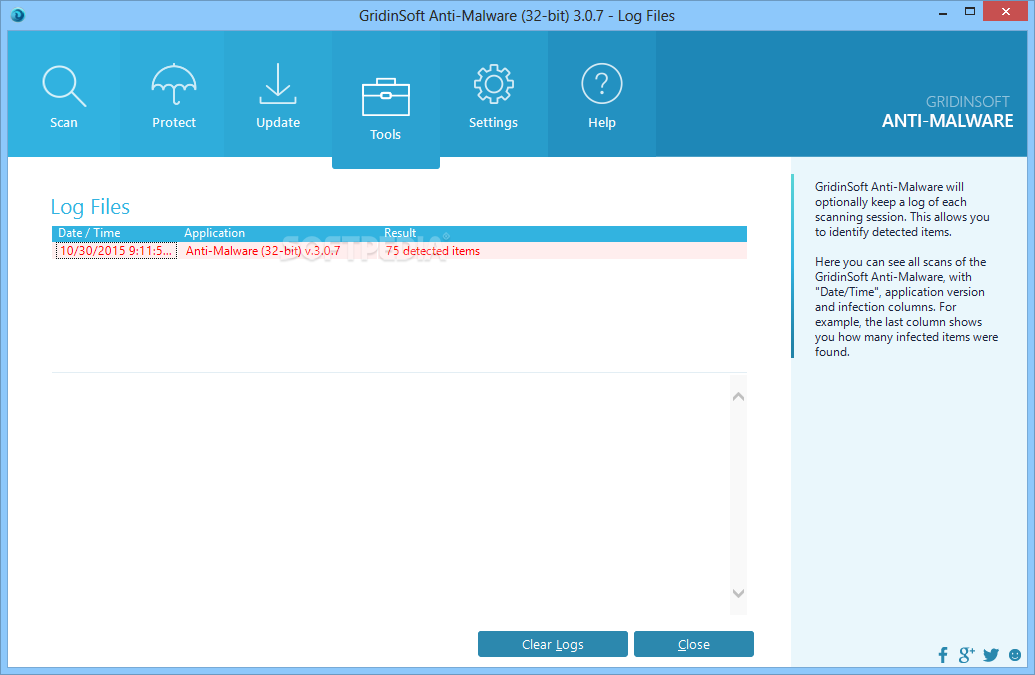Image resolution: width=1035 pixels, height=675 pixels.
Task: Close the window with the red X
Action: 1005,12
